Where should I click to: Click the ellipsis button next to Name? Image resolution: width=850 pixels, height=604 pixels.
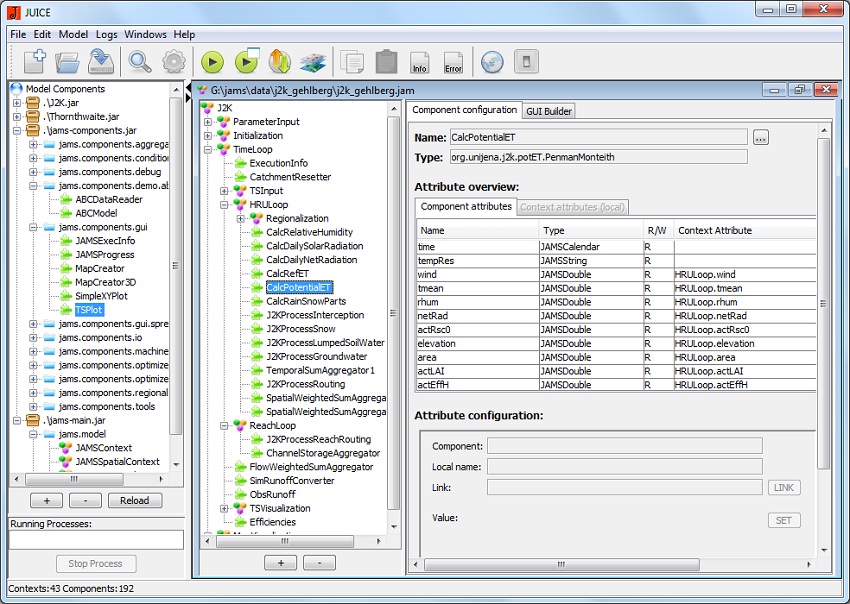coord(760,137)
